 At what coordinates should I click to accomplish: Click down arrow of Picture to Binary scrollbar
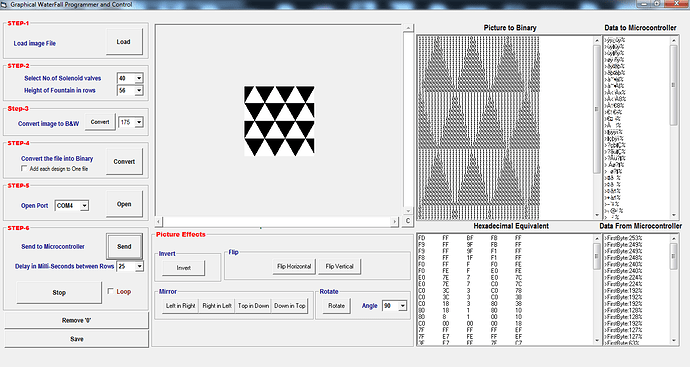(597, 215)
